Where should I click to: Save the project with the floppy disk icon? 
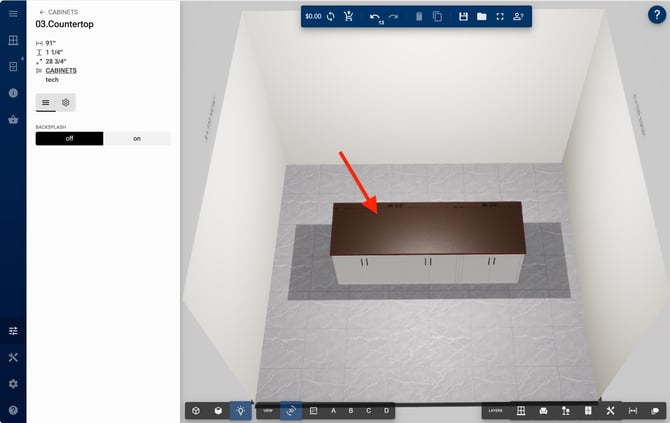[x=463, y=17]
